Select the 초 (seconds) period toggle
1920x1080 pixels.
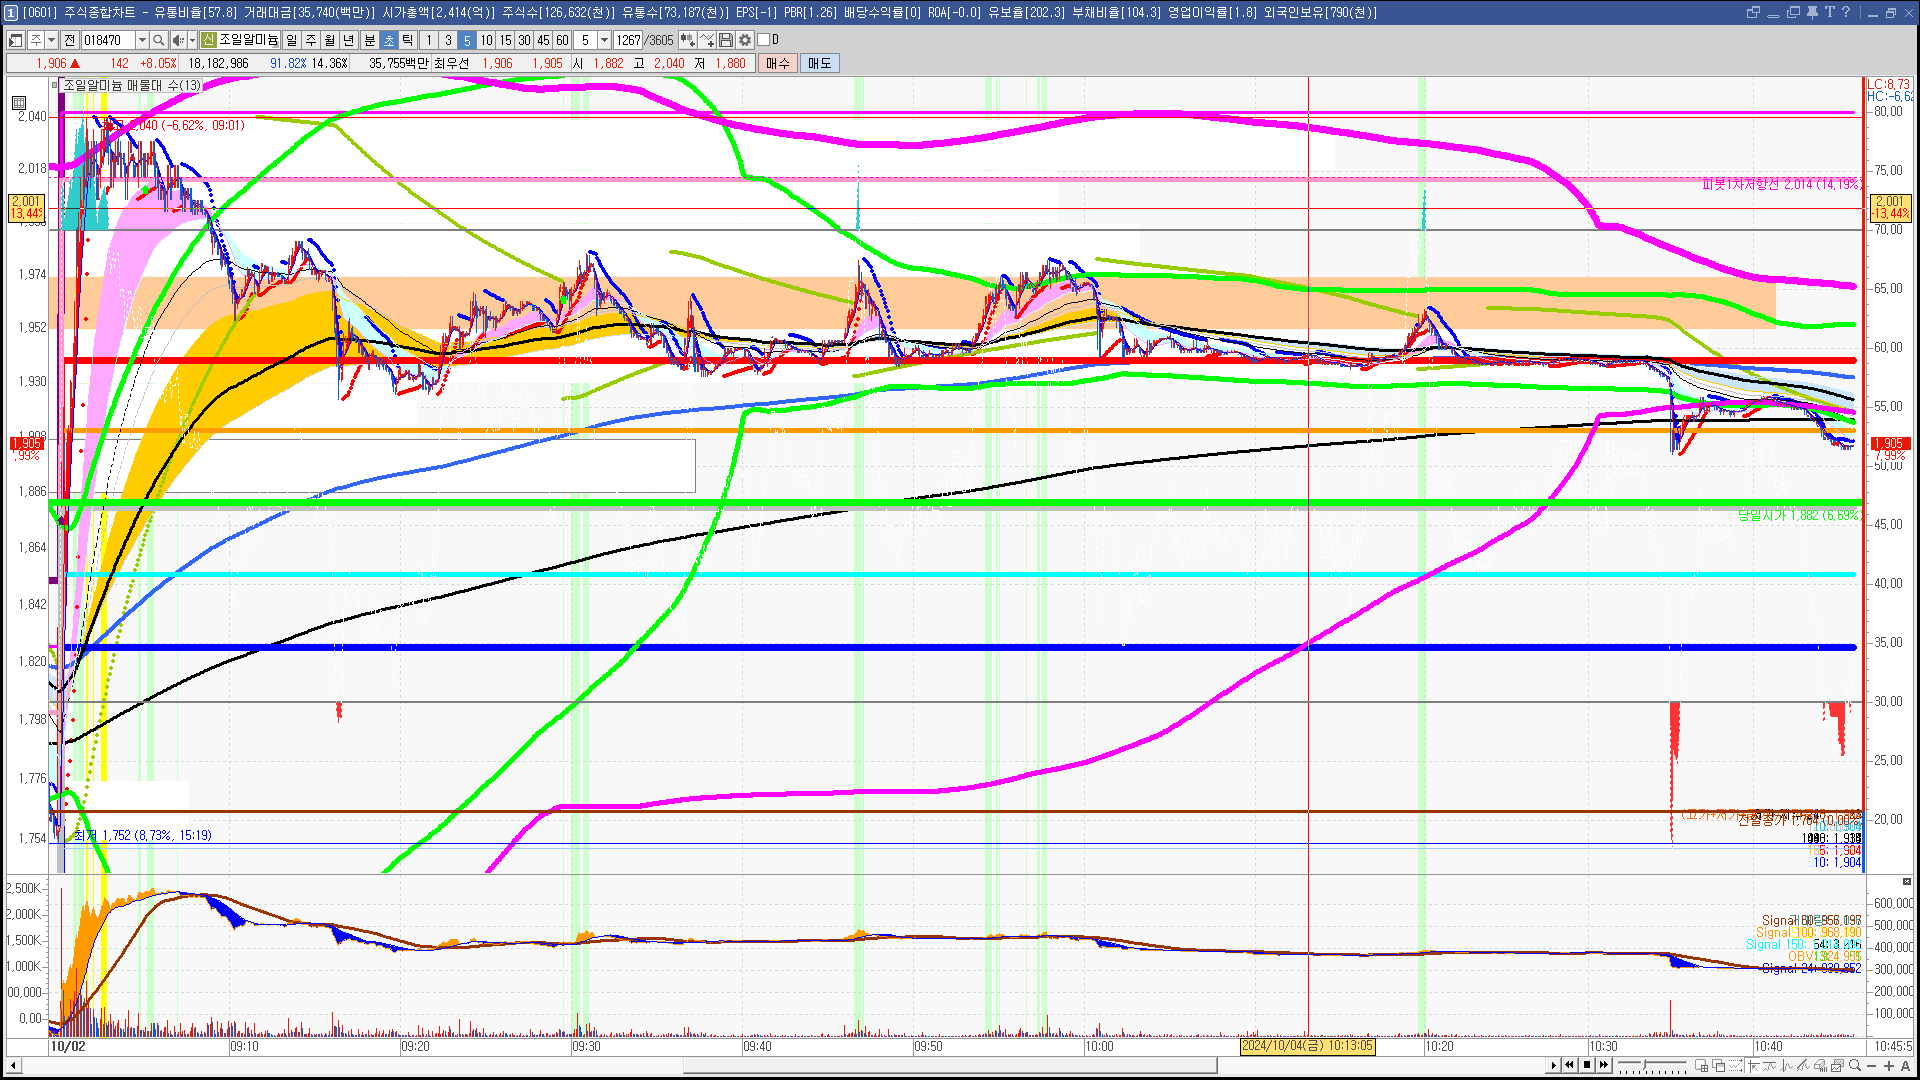click(x=389, y=40)
